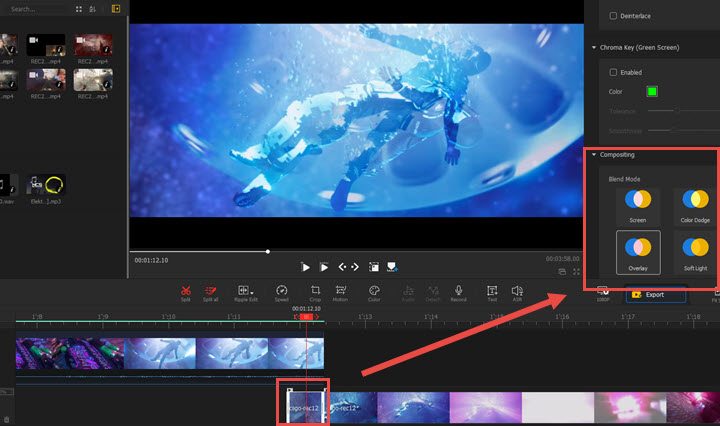
Task: Click the trash icon at timeline bottom left
Action: [6, 420]
